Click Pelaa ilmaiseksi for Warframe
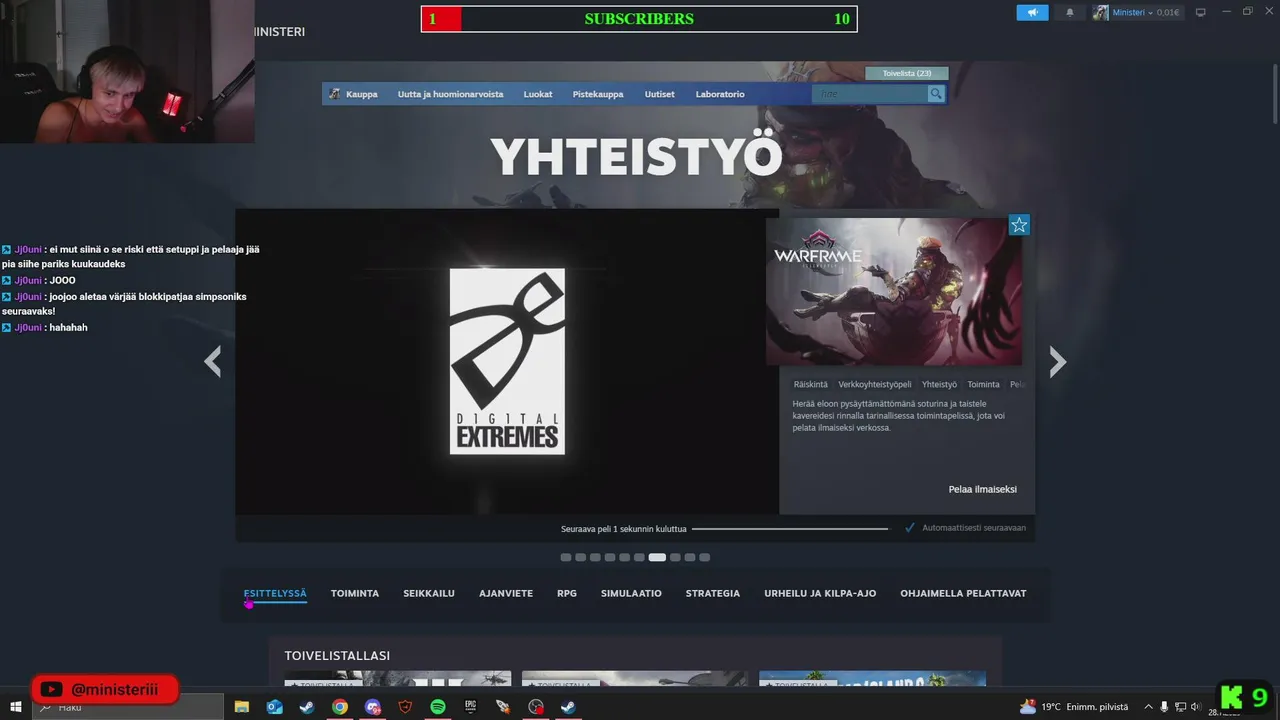The height and width of the screenshot is (720, 1280). pos(983,490)
